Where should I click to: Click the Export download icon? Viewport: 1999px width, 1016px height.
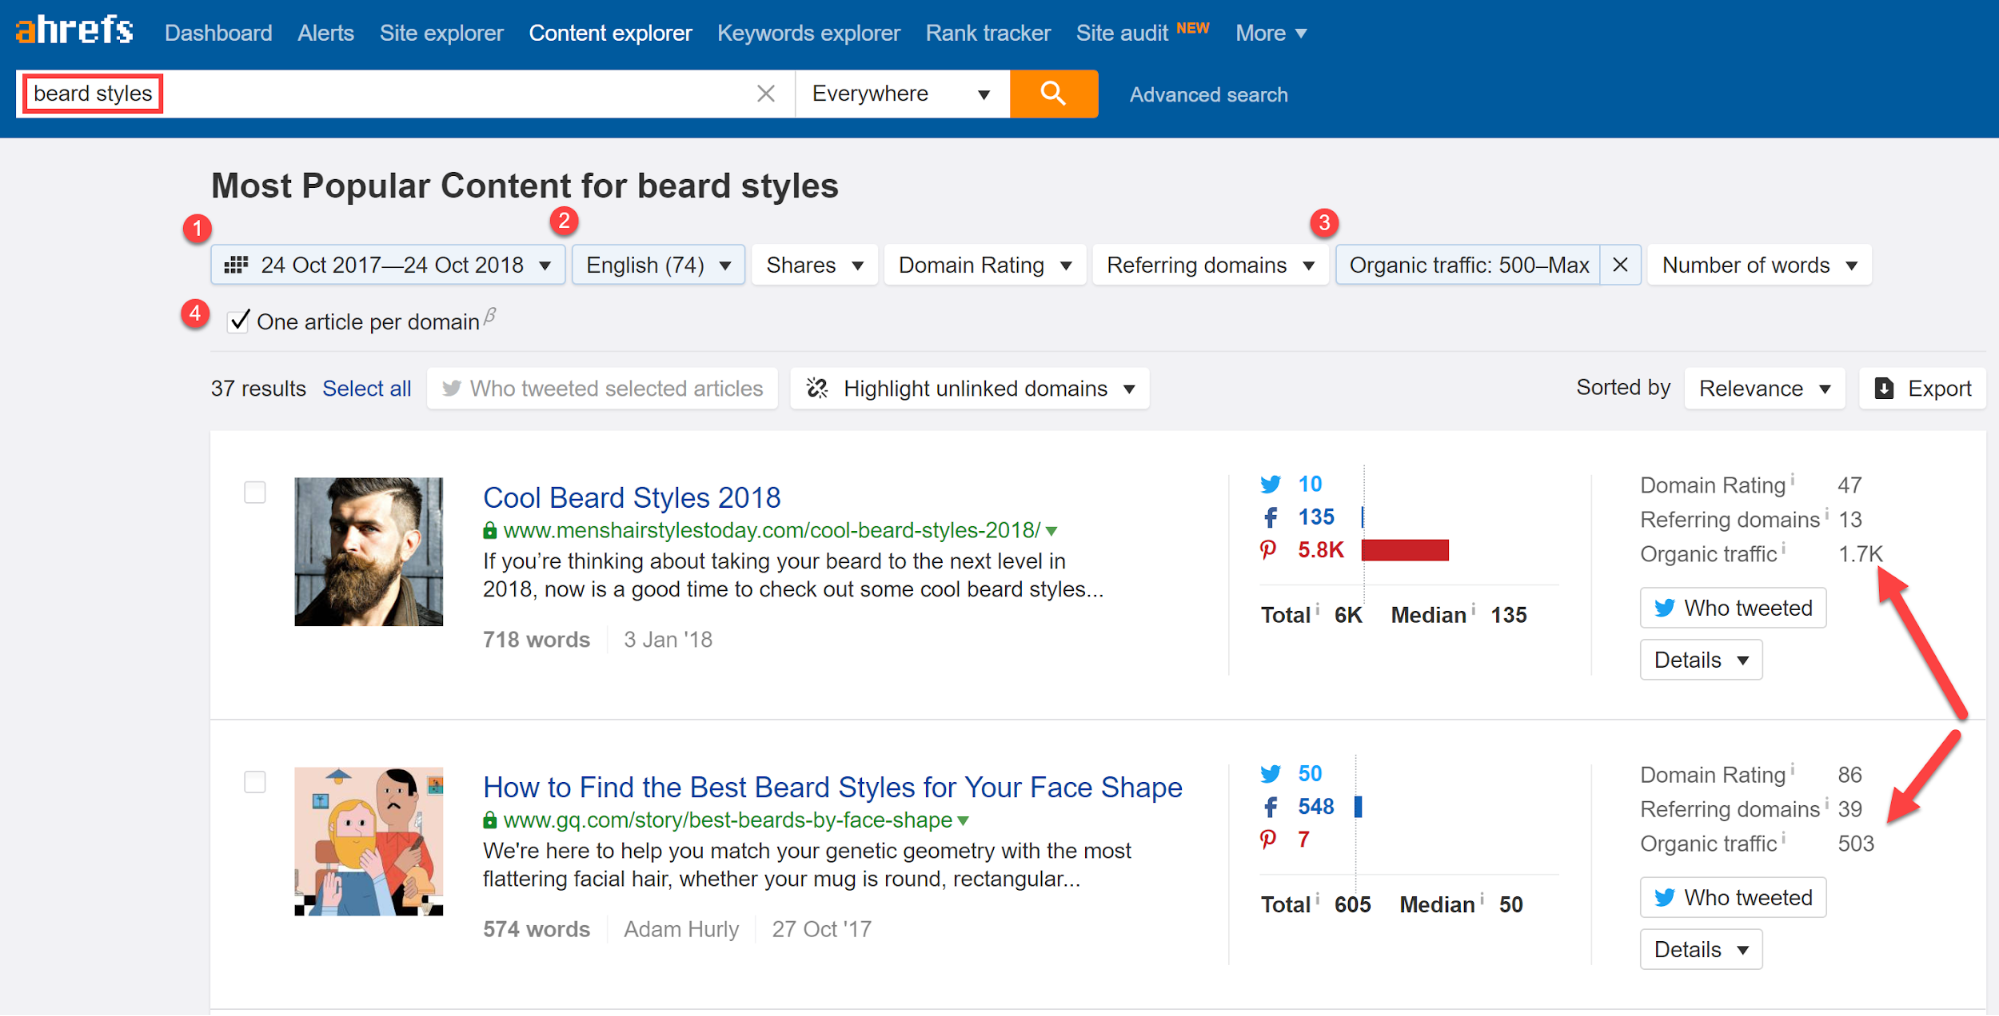[1884, 388]
